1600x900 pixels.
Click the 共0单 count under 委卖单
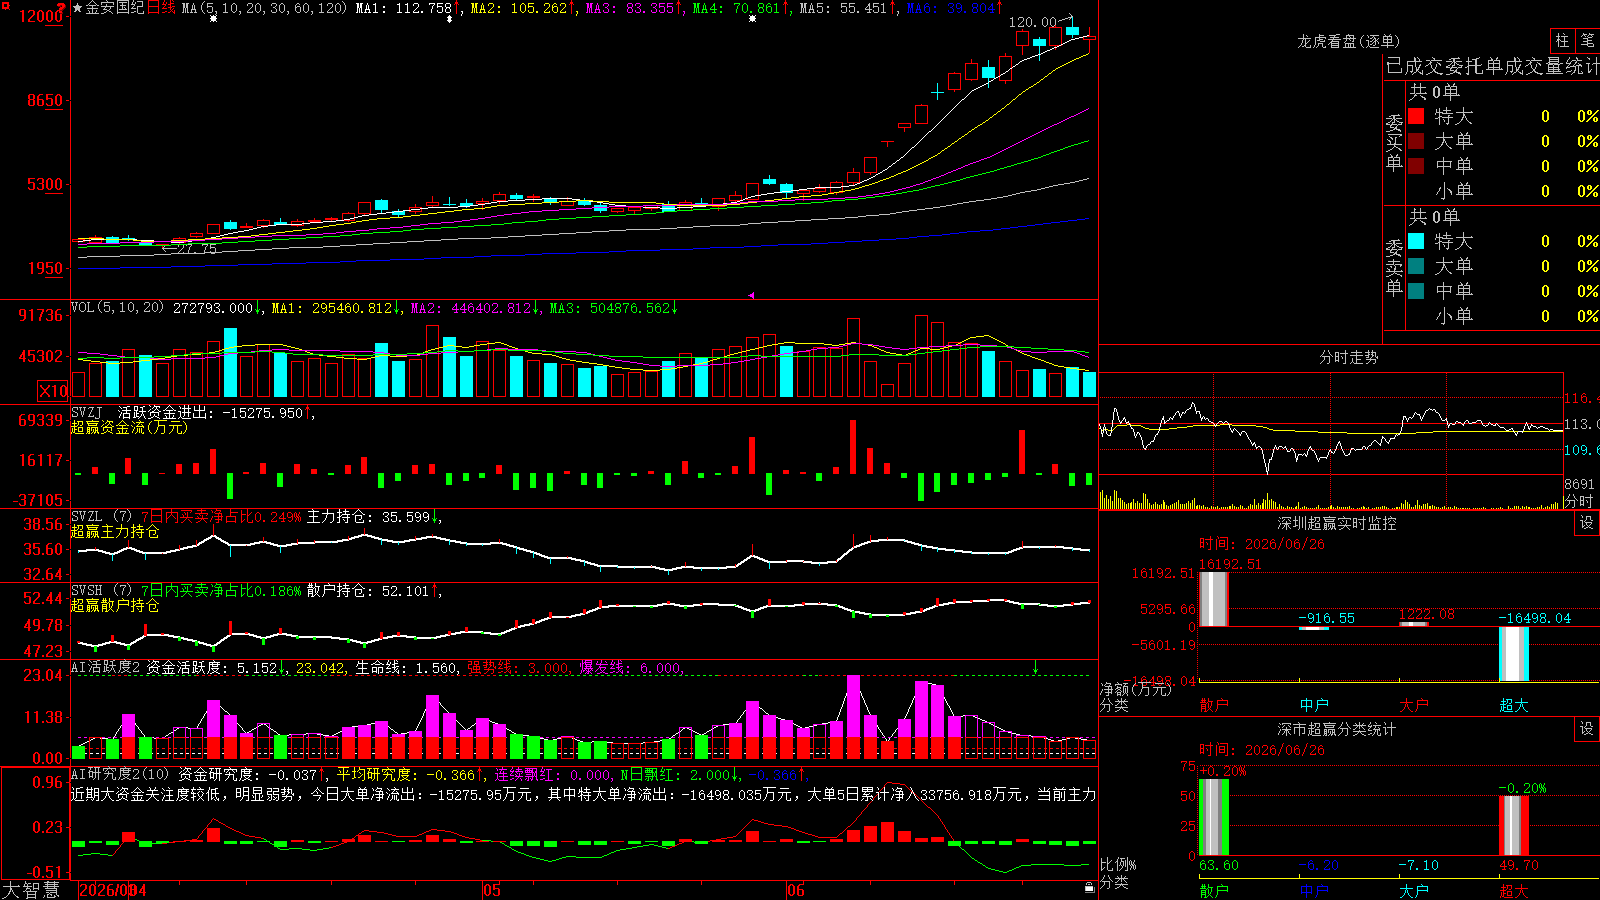1434,216
